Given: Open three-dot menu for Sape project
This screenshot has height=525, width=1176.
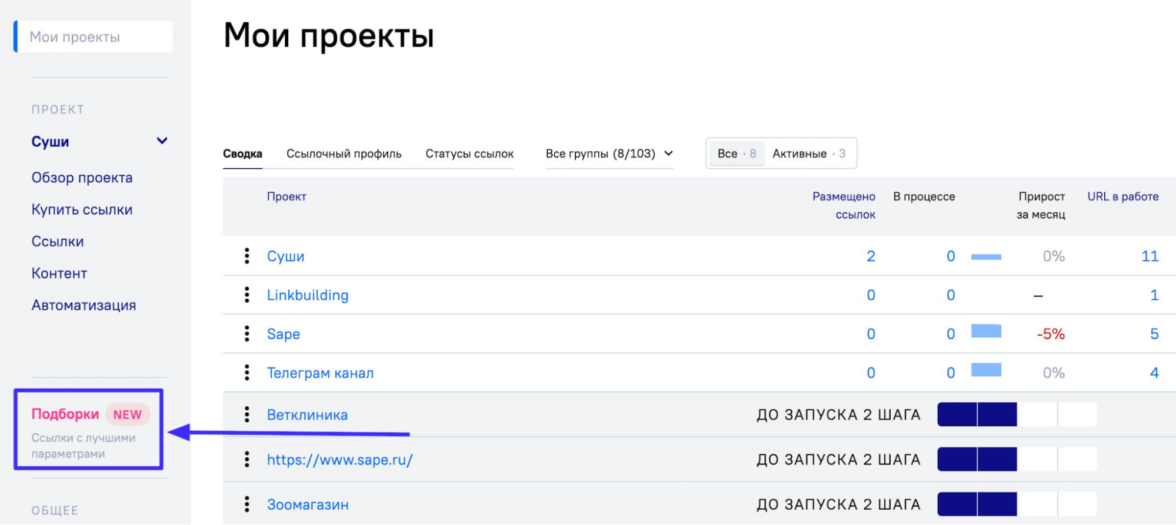Looking at the screenshot, I should click(x=246, y=334).
